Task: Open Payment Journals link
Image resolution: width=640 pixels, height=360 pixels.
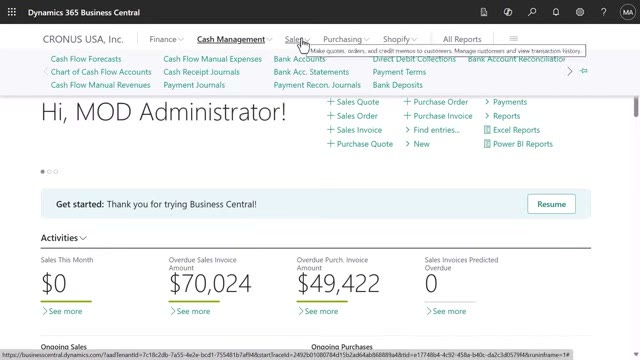Action: pos(194,85)
